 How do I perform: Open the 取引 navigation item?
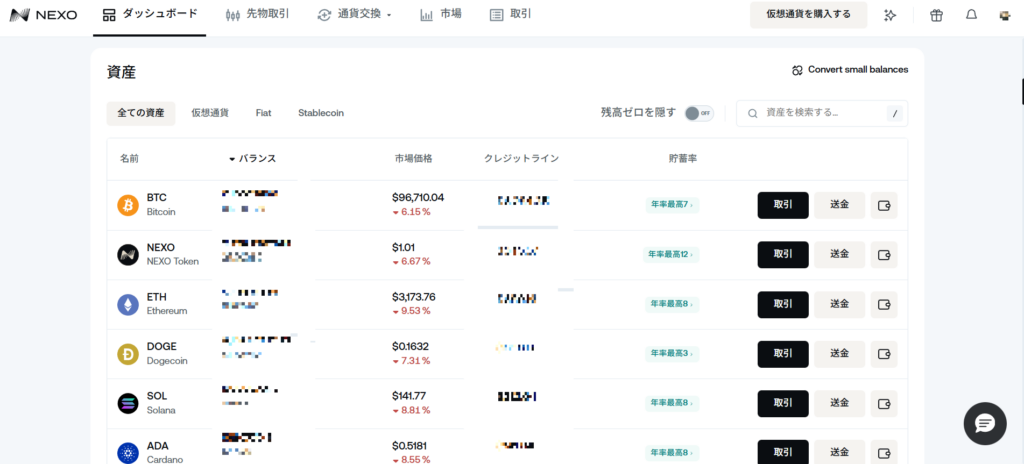510,14
